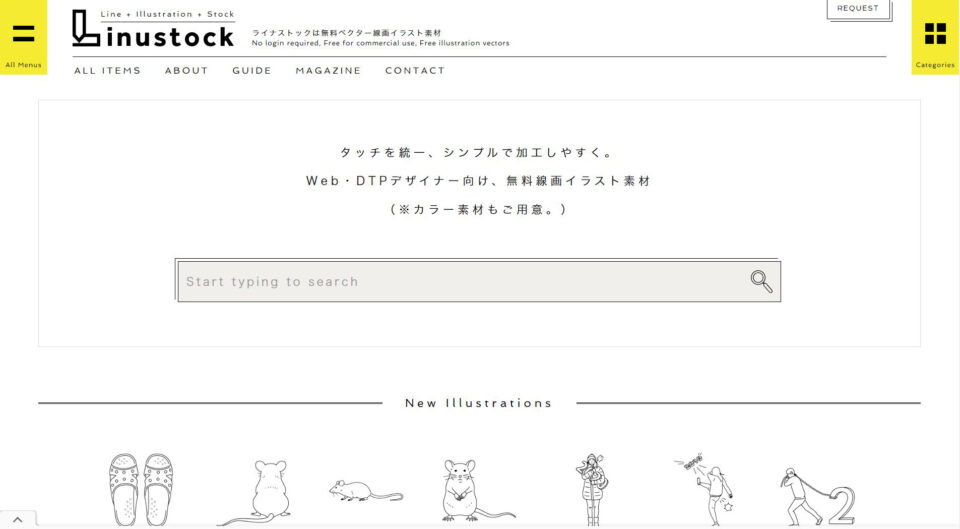Select the person kicking illustration

pyautogui.click(x=705, y=489)
